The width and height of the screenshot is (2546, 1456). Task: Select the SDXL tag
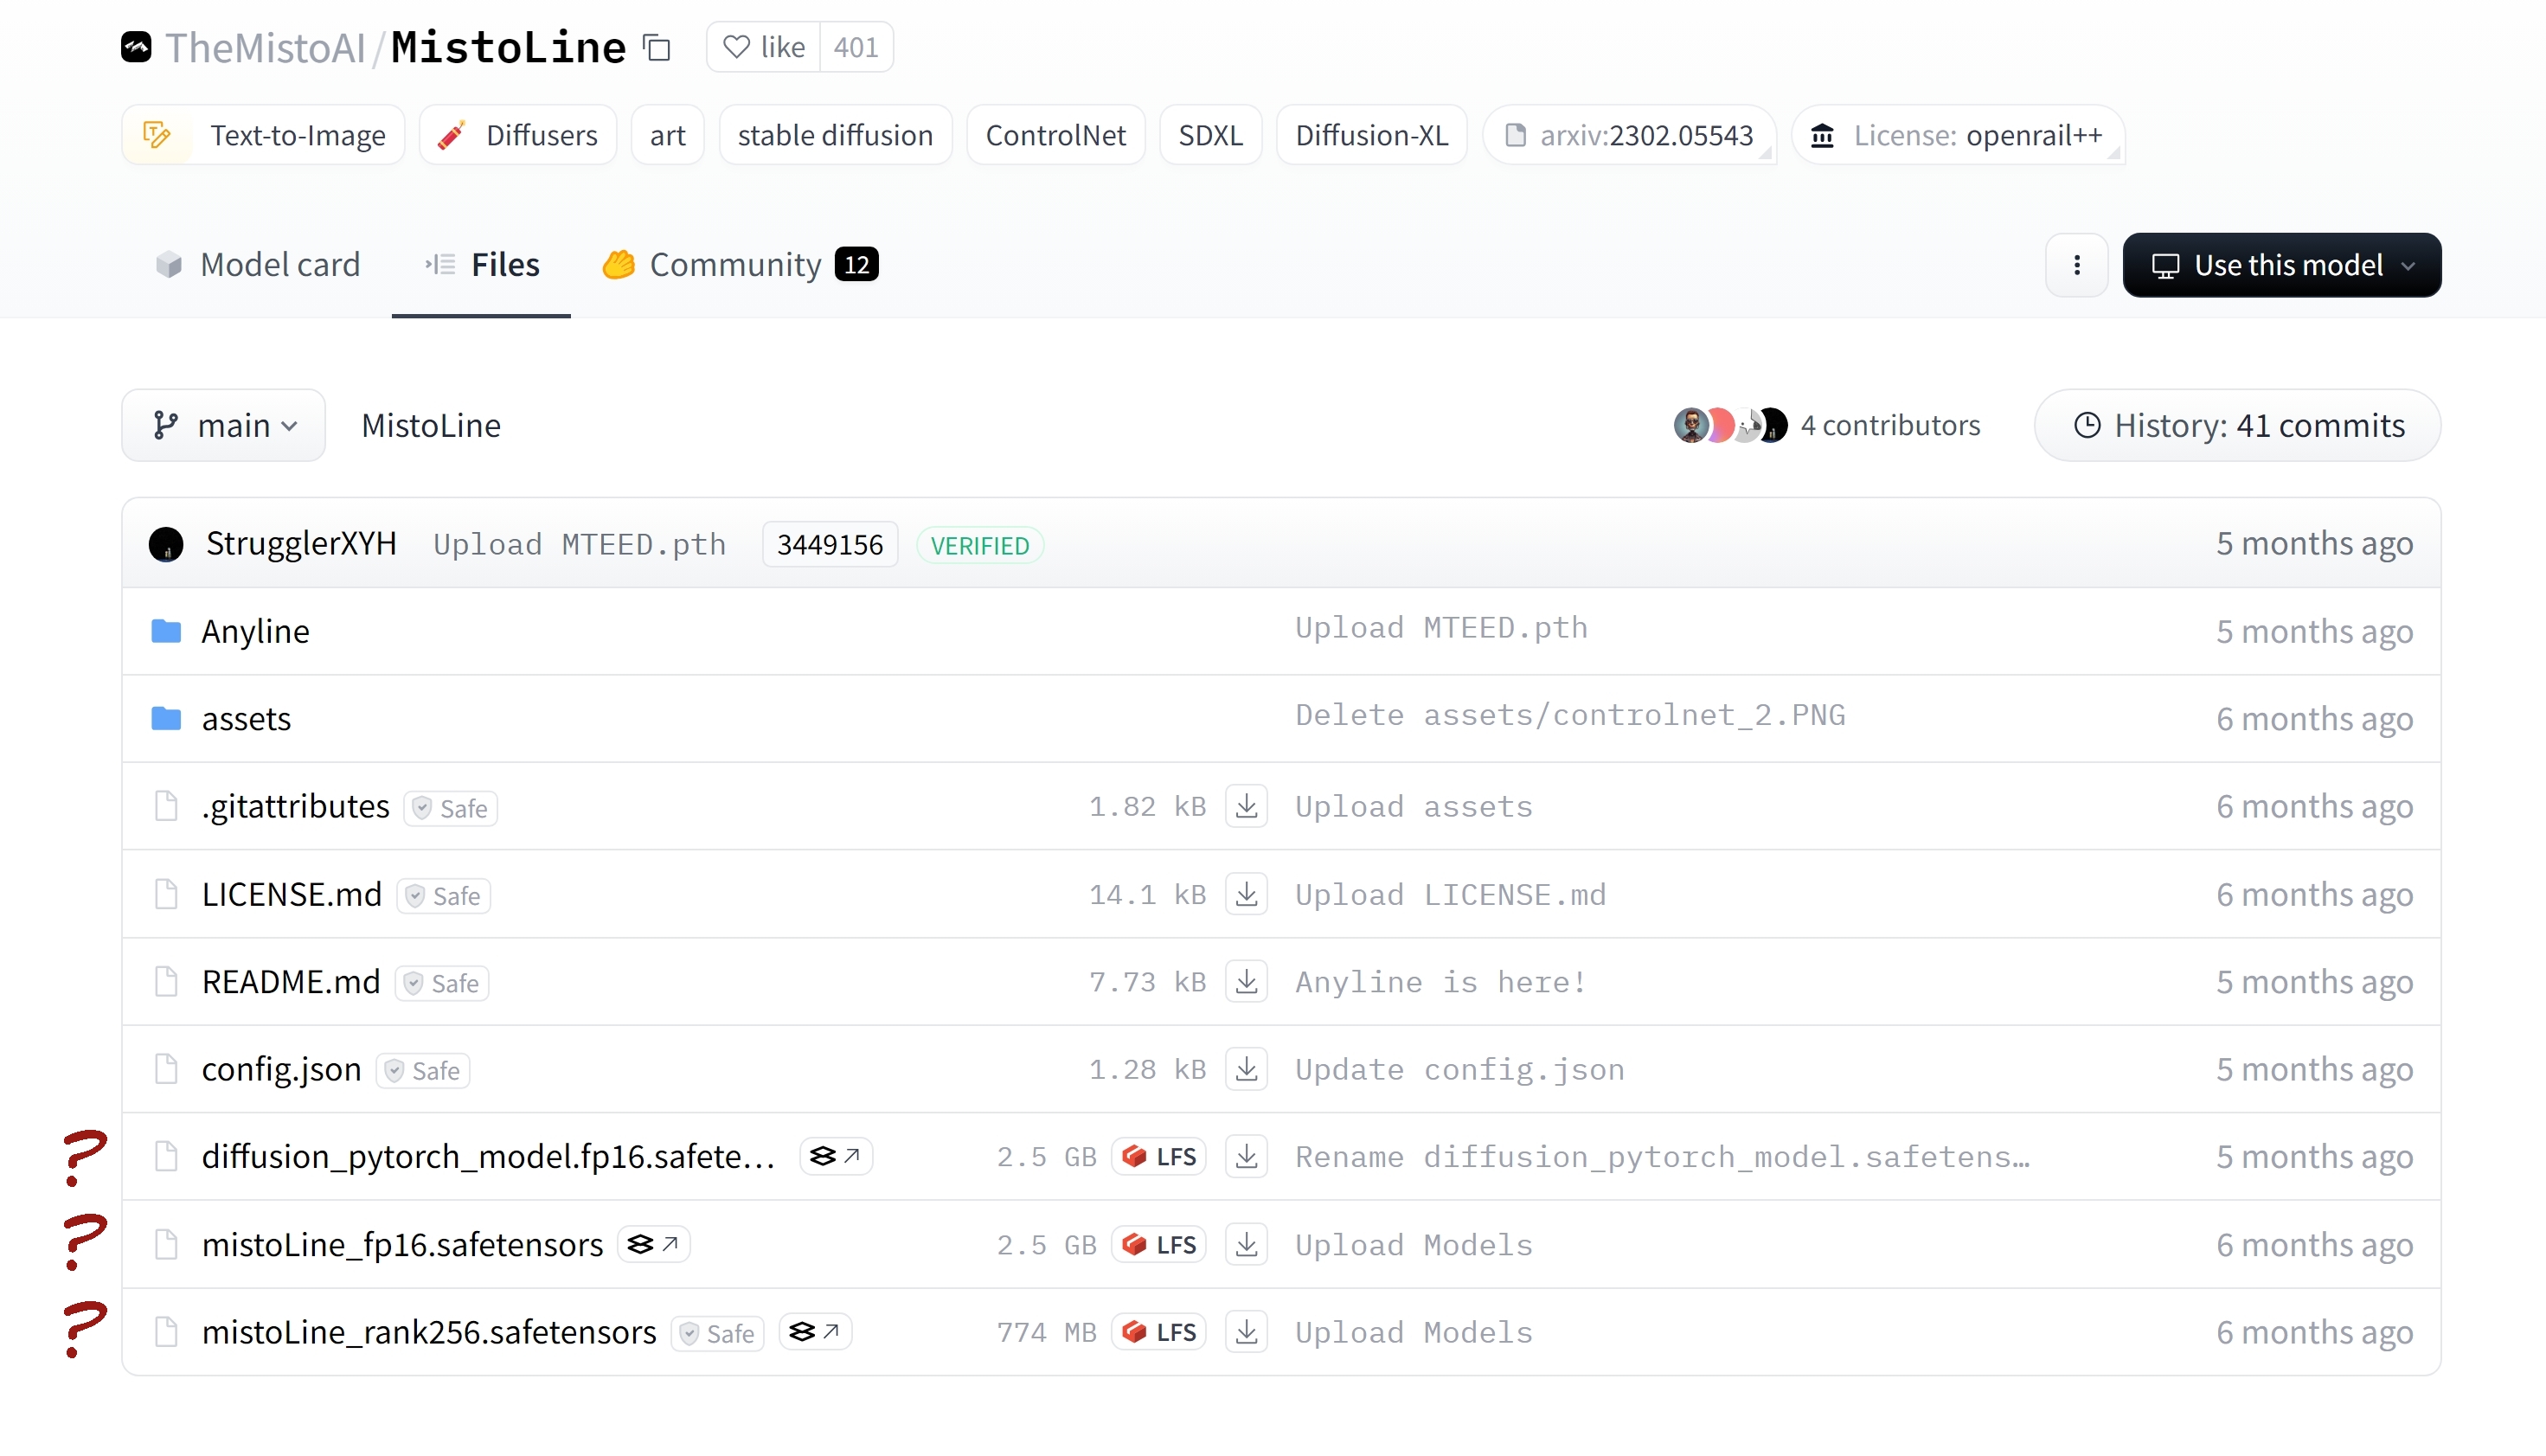tap(1210, 135)
